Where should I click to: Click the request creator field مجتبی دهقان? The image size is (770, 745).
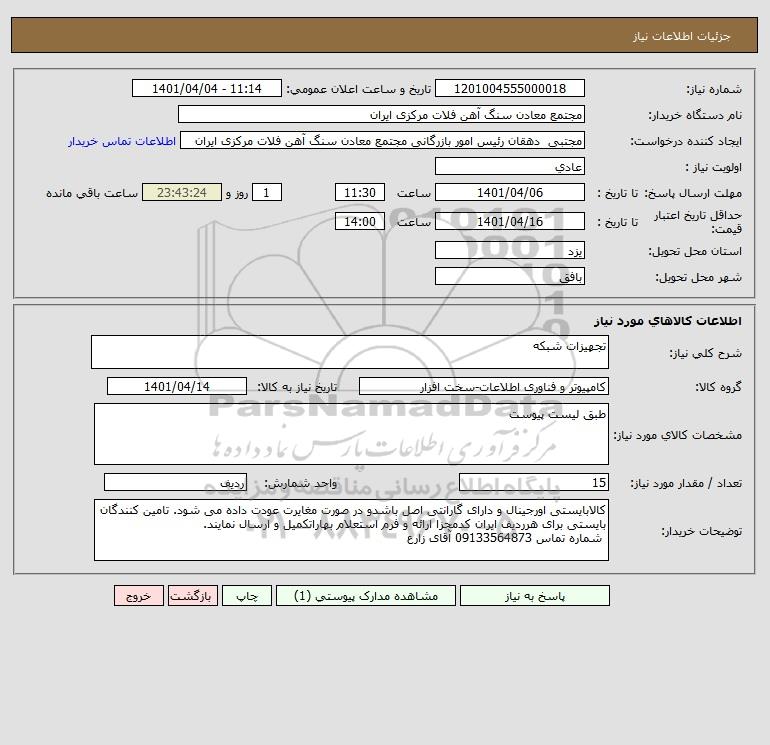(383, 141)
